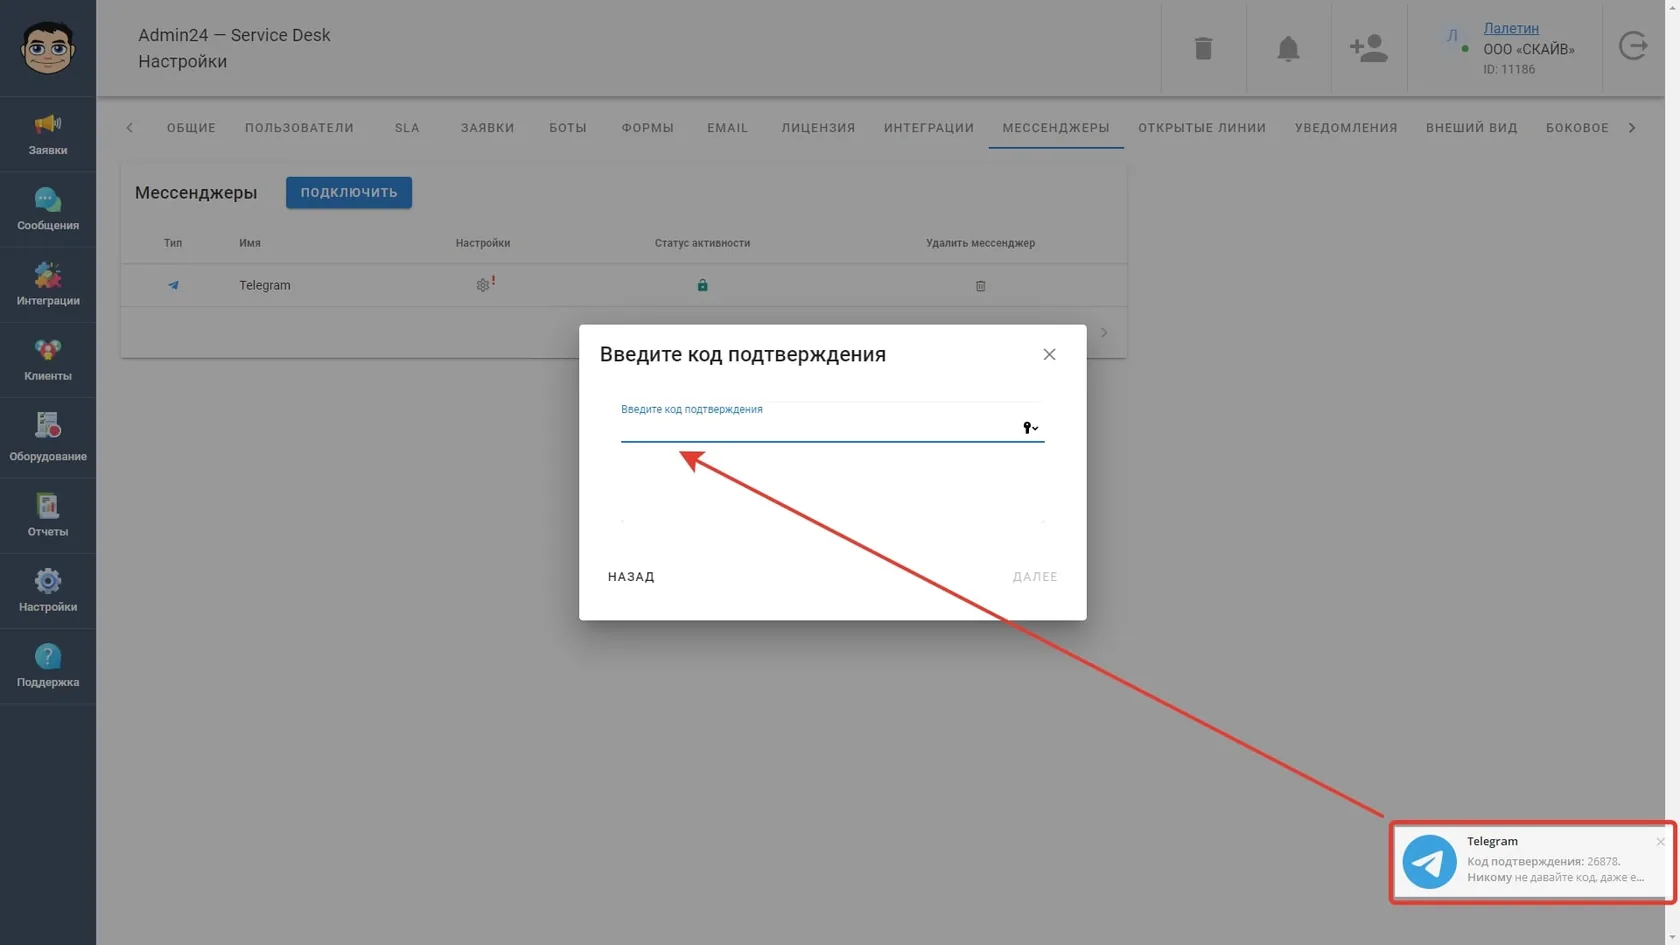Click the key icon in code field
This screenshot has width=1680, height=945.
point(1030,428)
